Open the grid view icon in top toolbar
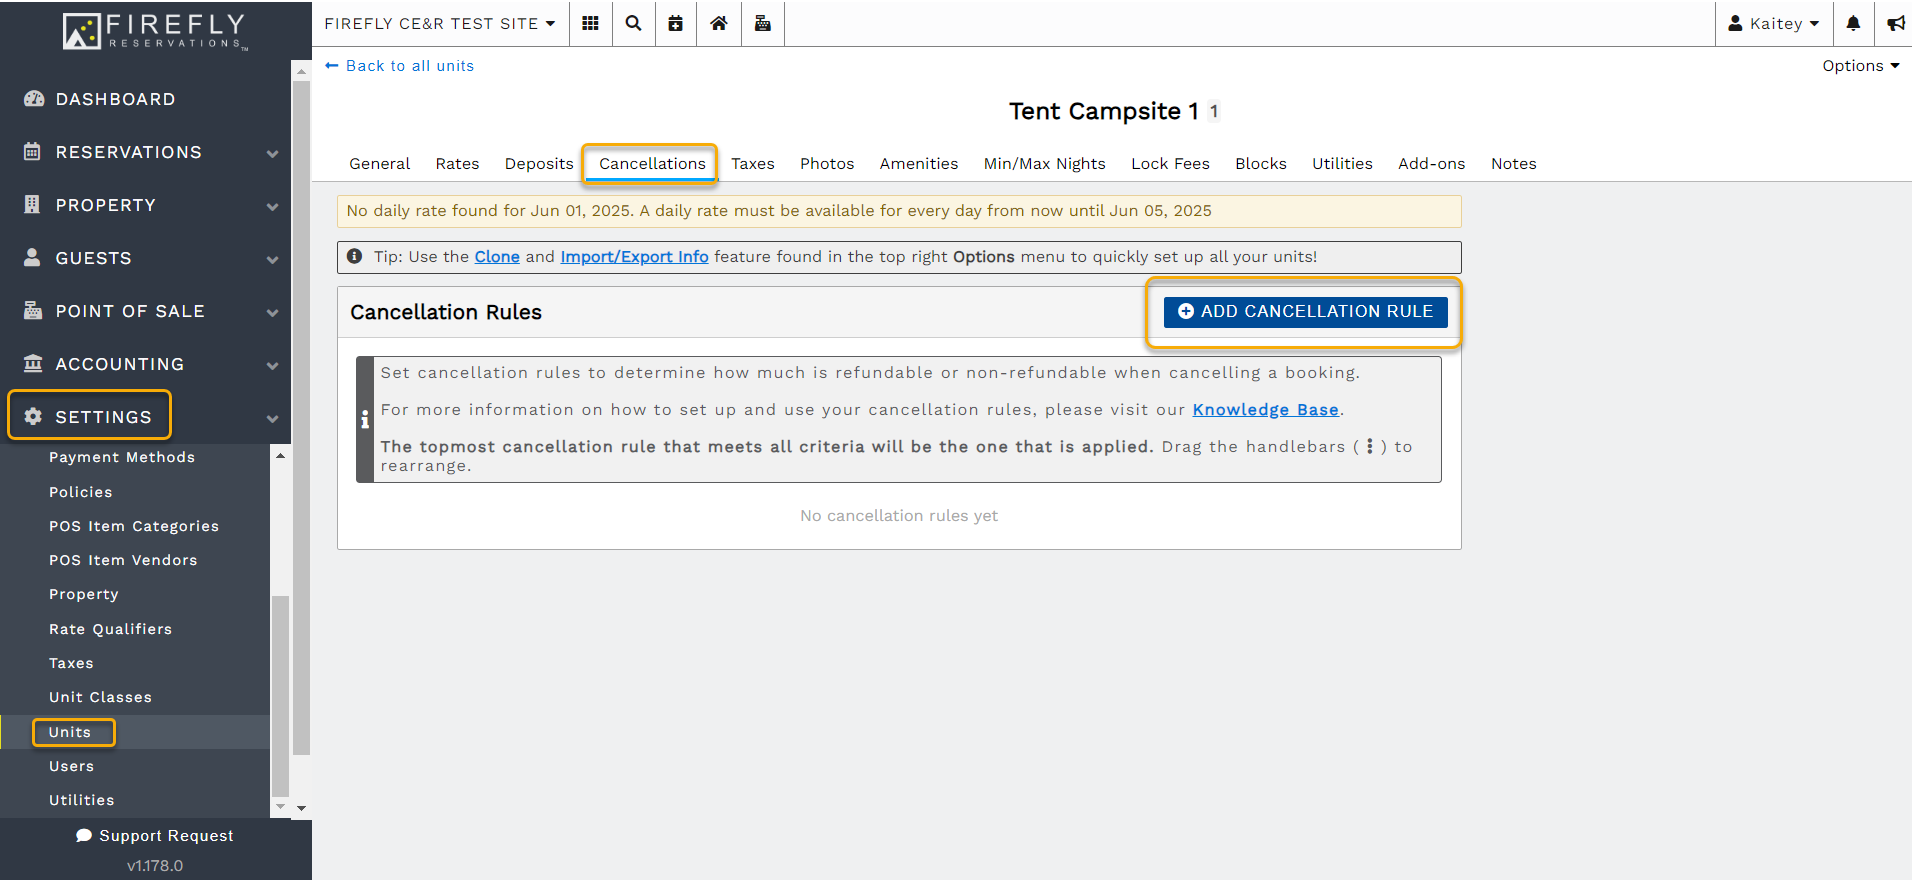1912x880 pixels. (590, 23)
